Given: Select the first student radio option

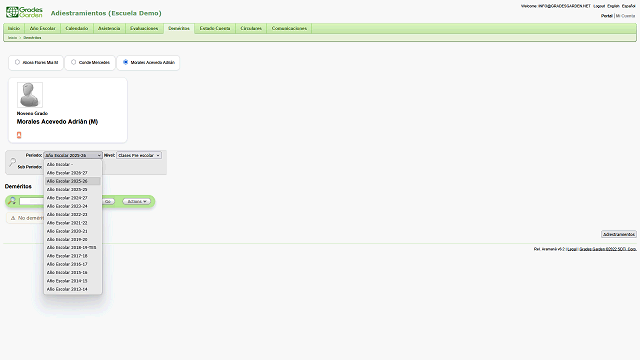Looking at the screenshot, I should (17, 62).
